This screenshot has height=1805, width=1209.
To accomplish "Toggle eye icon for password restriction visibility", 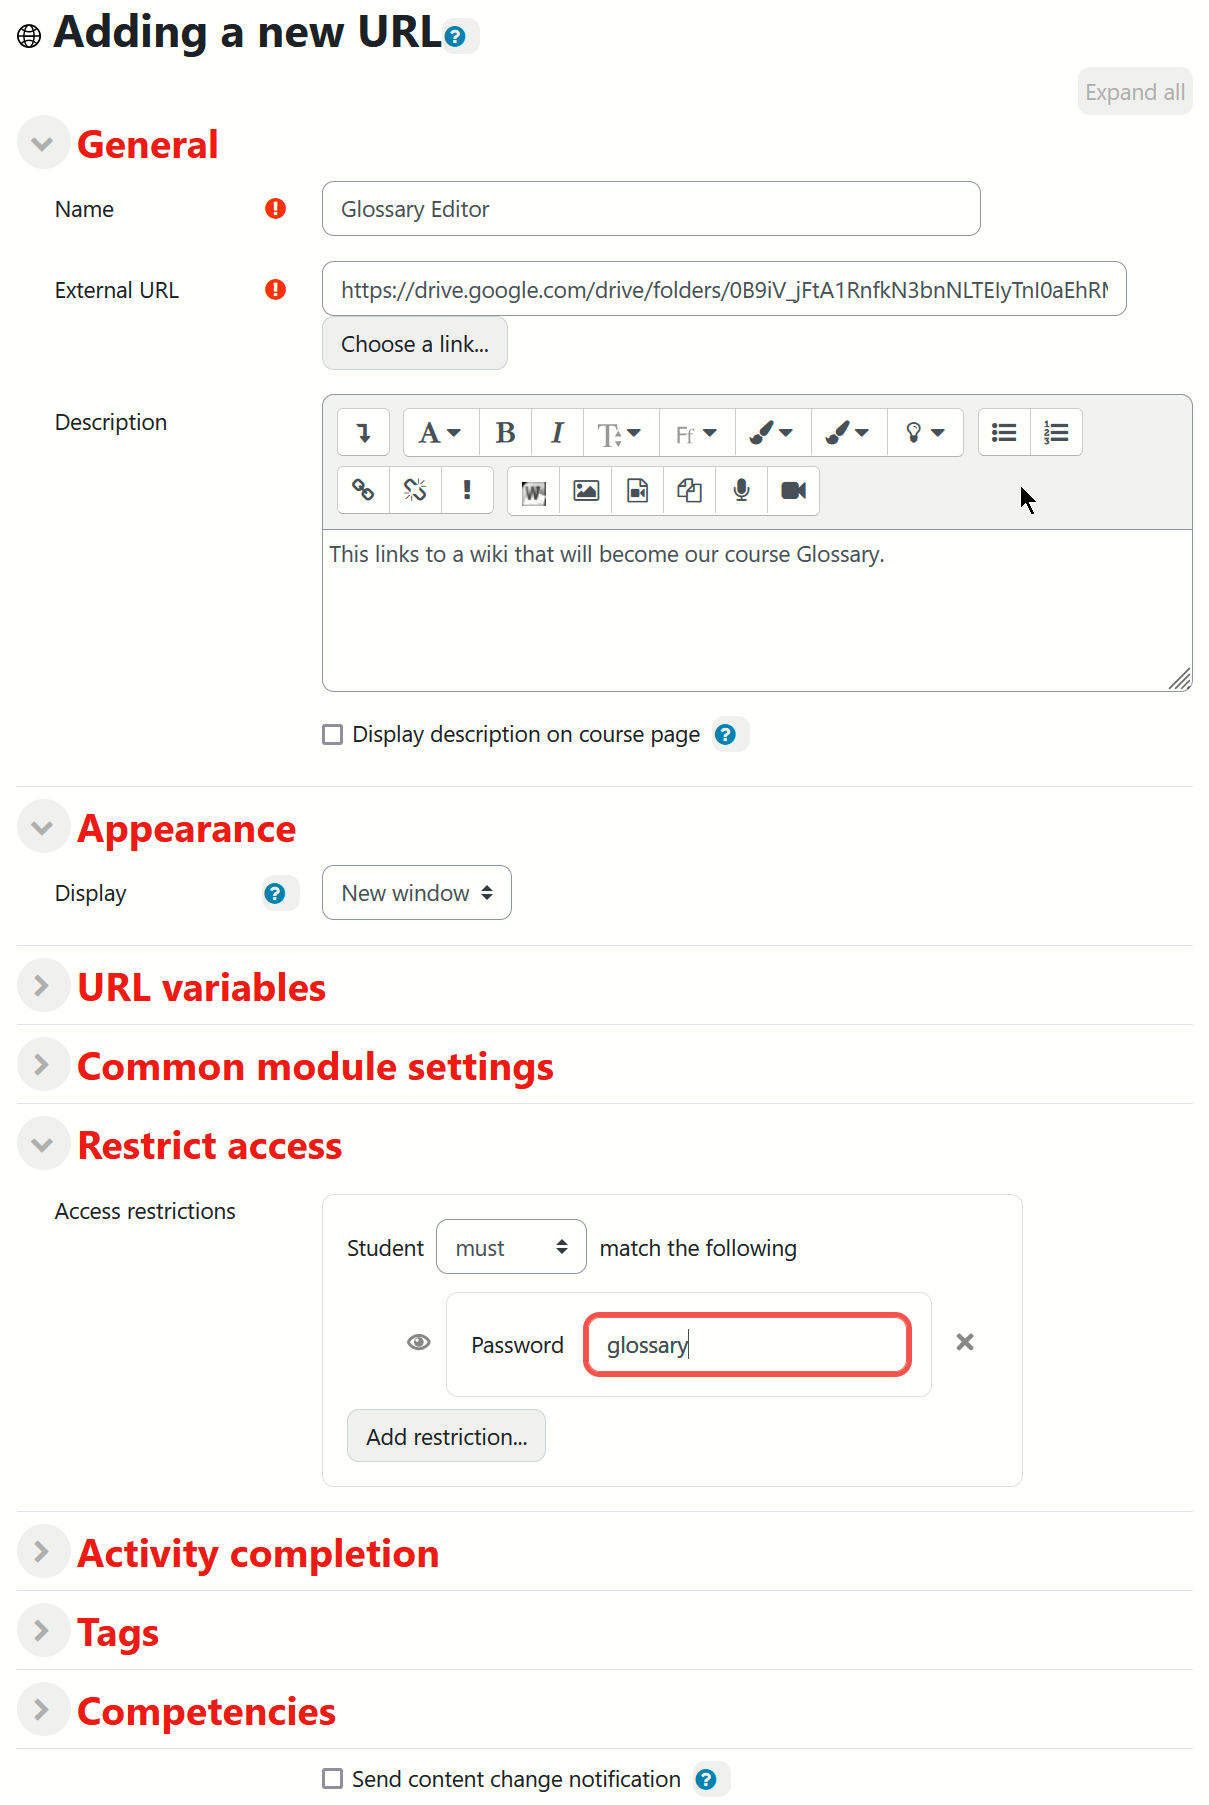I will tap(419, 1342).
